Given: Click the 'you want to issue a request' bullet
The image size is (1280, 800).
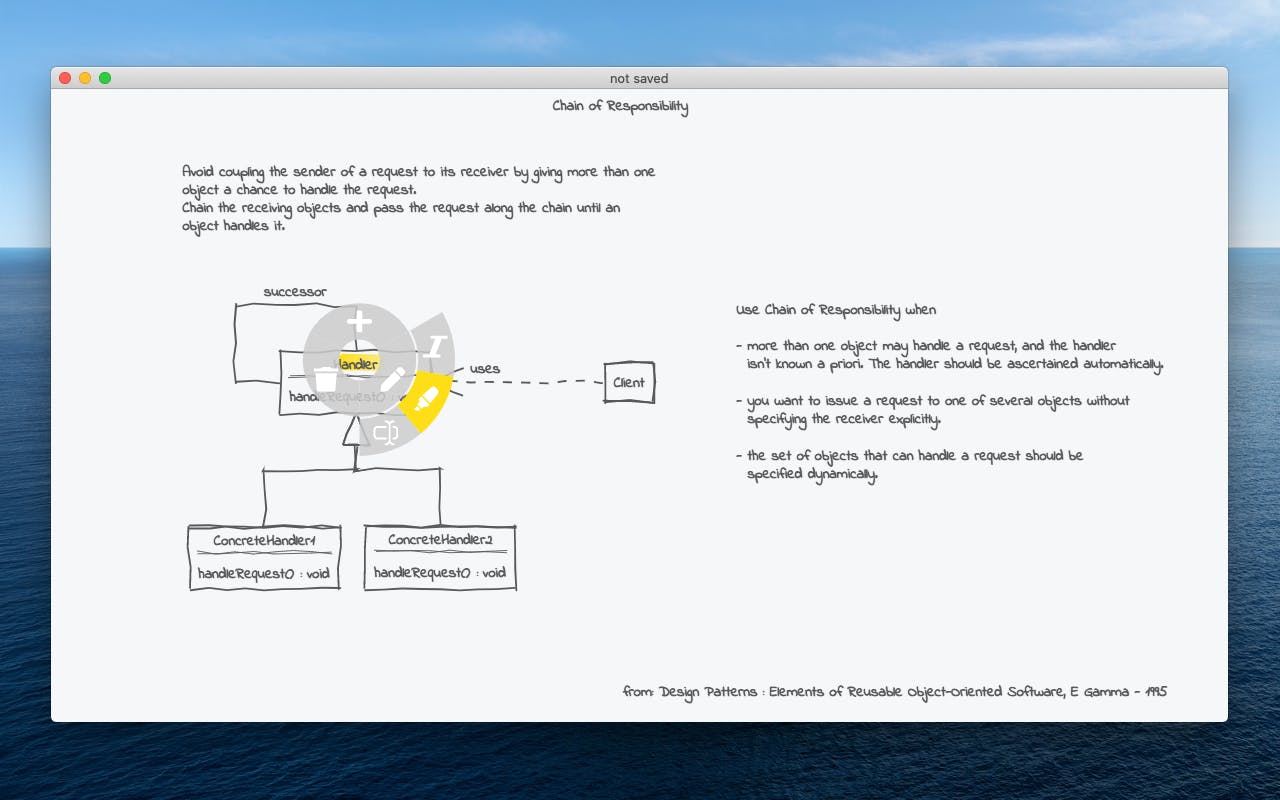Looking at the screenshot, I should pyautogui.click(x=933, y=410).
